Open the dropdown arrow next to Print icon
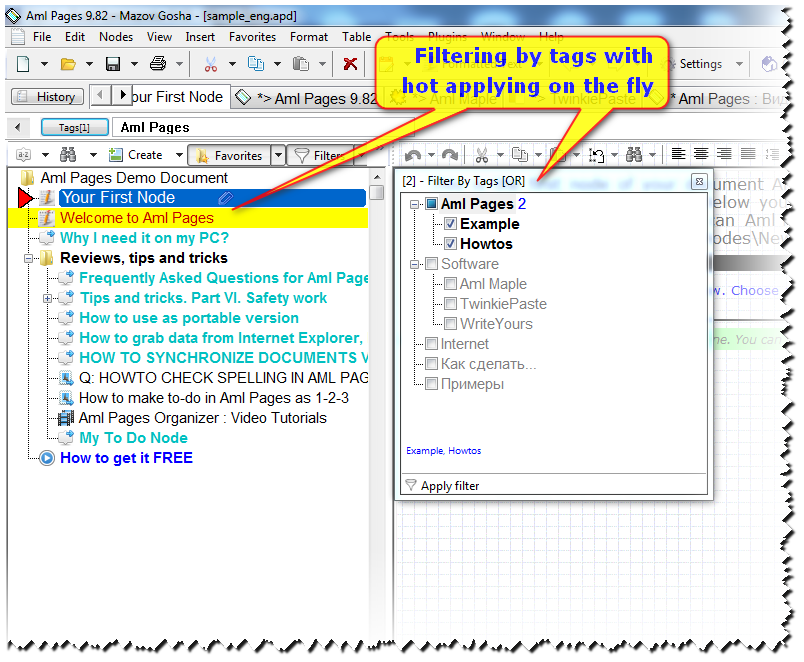804x662 pixels. pyautogui.click(x=179, y=64)
